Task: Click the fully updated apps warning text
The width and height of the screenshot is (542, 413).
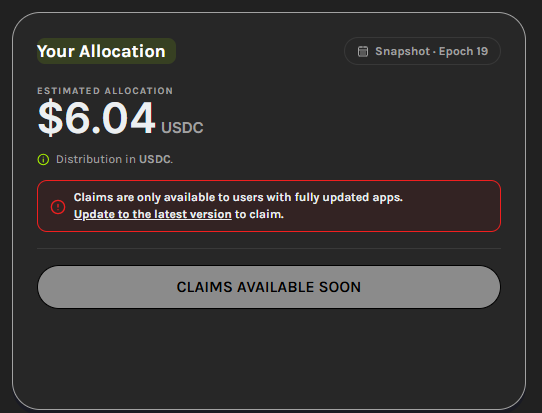Action: 238,197
